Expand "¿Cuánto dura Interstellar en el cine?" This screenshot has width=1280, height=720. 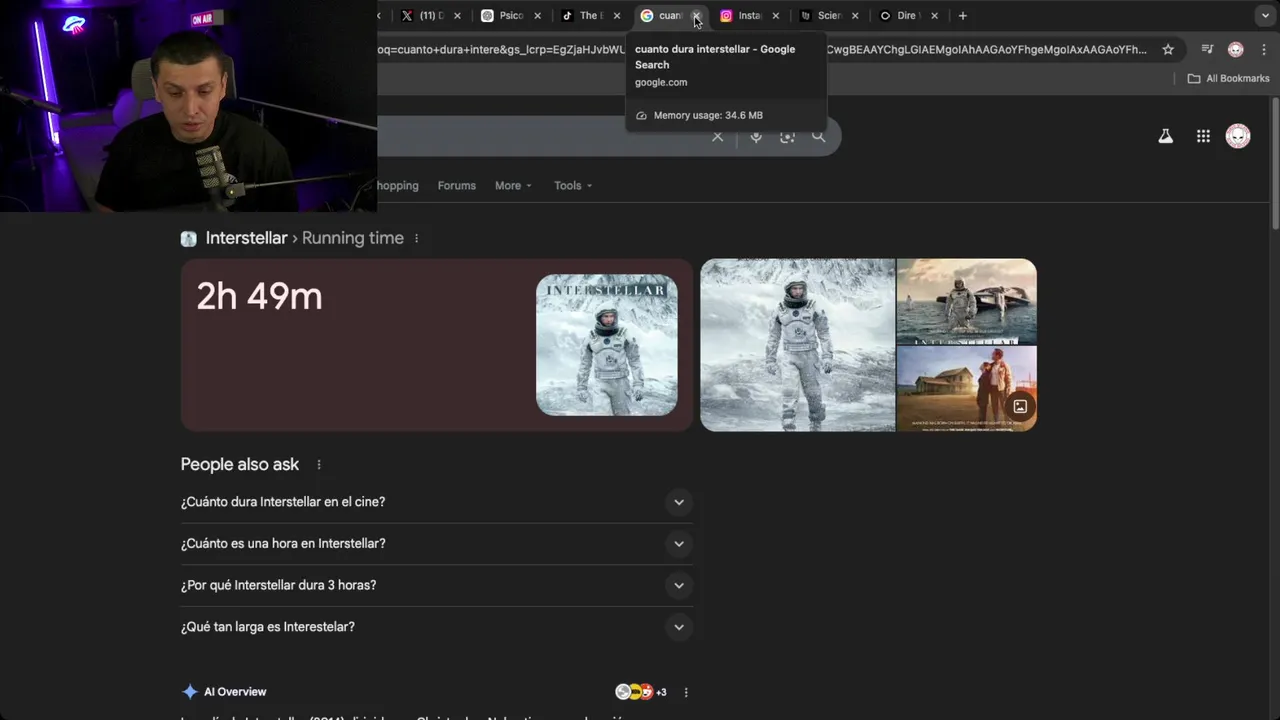(436, 502)
